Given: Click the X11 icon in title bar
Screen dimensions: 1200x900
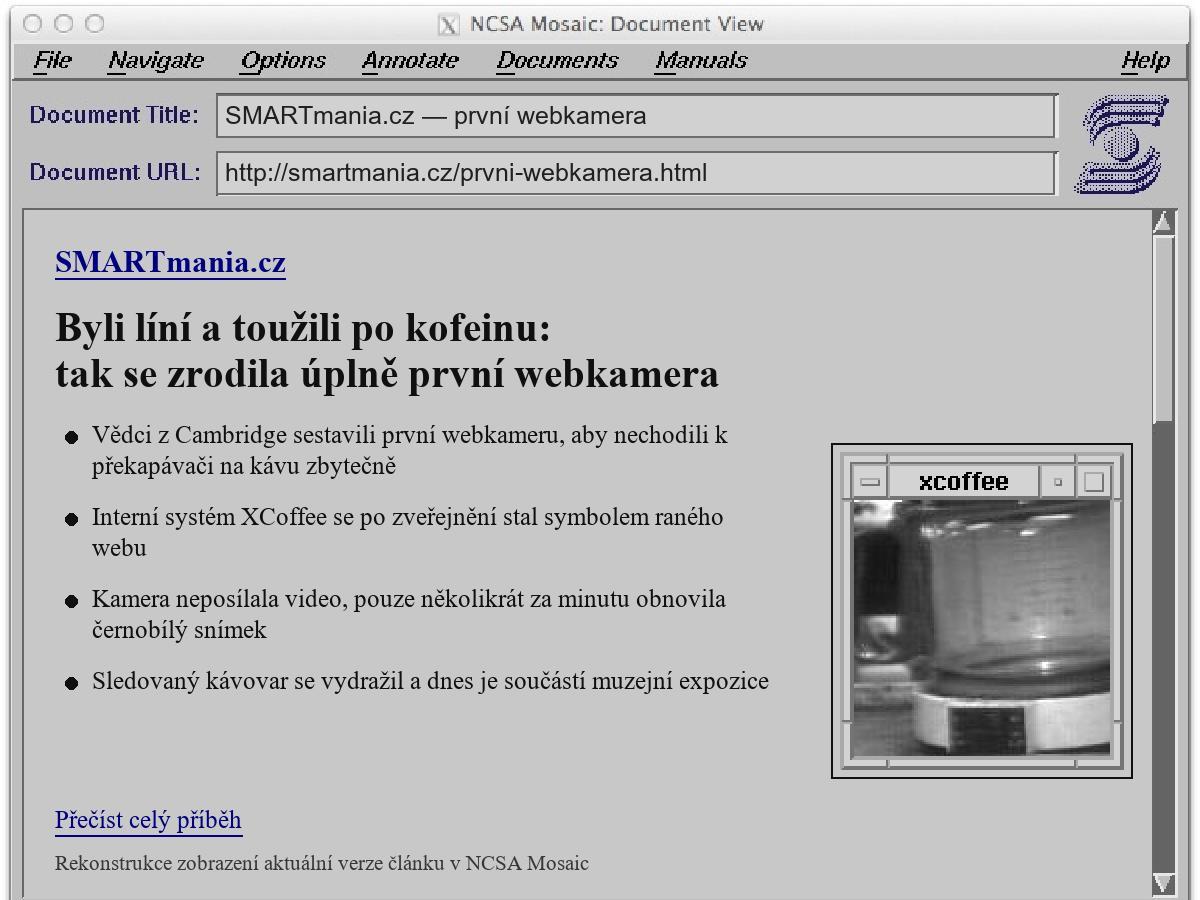Looking at the screenshot, I should [x=450, y=25].
